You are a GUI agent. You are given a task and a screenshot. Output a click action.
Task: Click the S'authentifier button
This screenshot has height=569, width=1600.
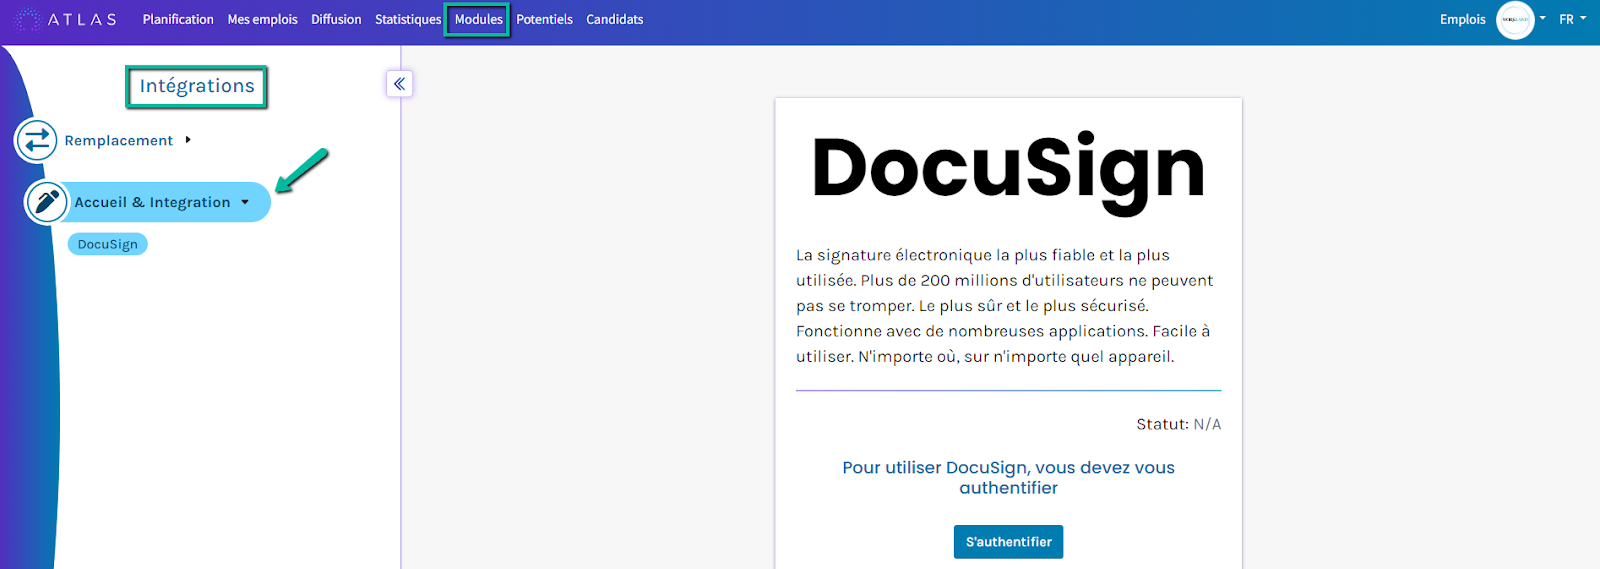click(1008, 542)
